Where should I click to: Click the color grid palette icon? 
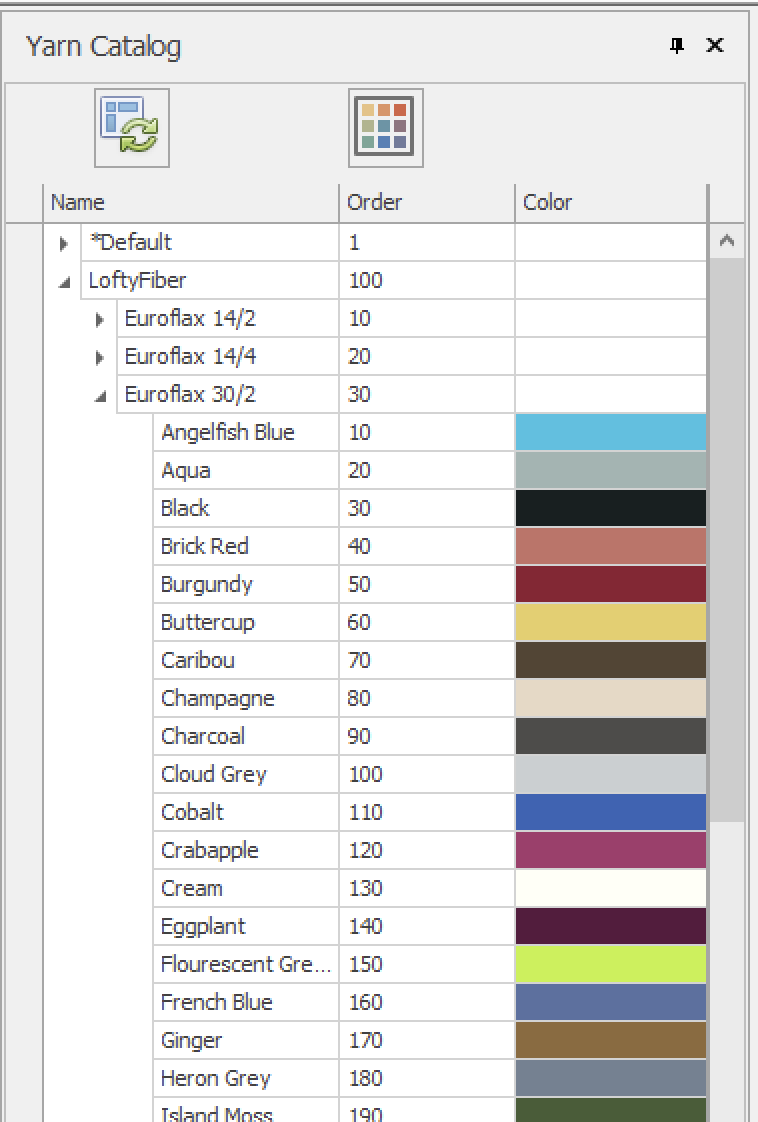(385, 128)
